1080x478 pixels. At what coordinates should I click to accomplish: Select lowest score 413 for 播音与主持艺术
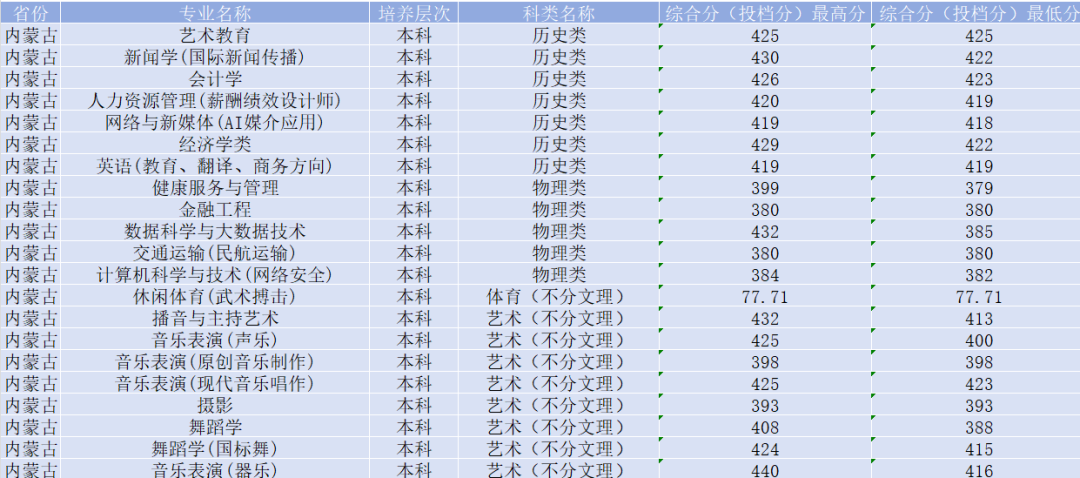click(x=976, y=318)
